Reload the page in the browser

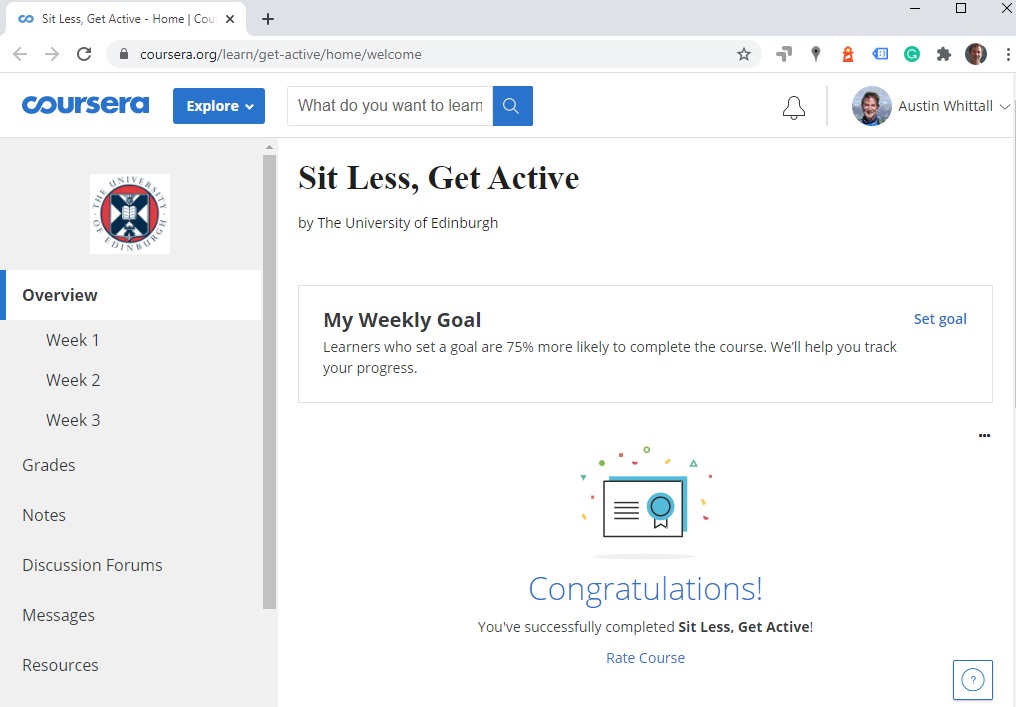[x=84, y=55]
